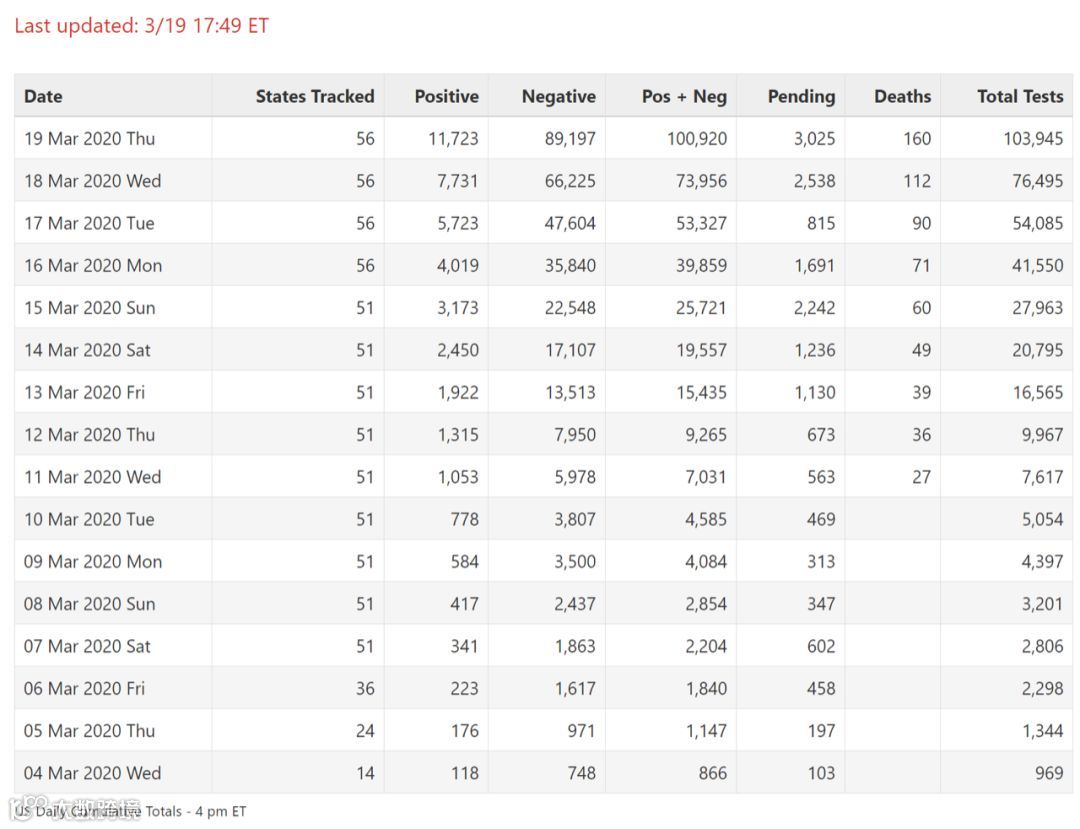Image resolution: width=1080 pixels, height=829 pixels.
Task: Select the 16 Mar 2020 Mon row date
Action: [x=93, y=266]
